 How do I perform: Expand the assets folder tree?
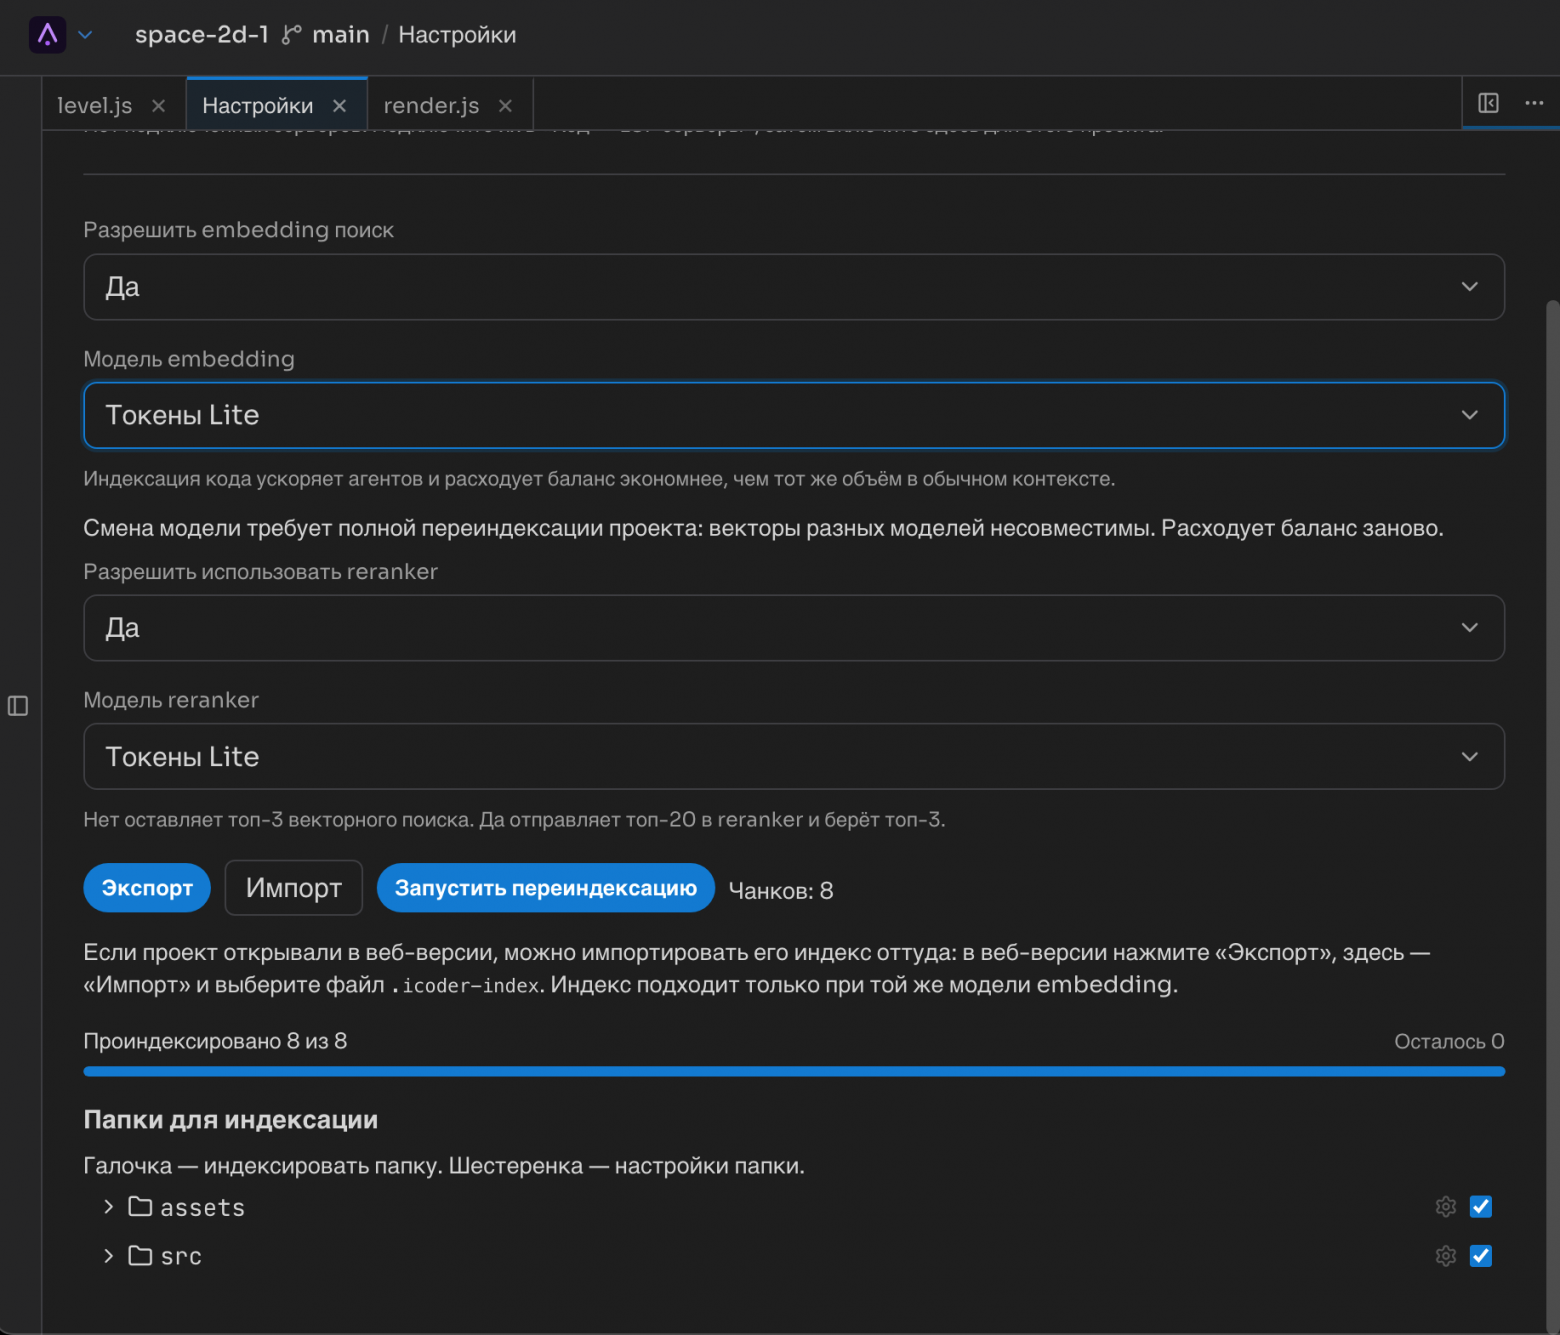[x=108, y=1207]
